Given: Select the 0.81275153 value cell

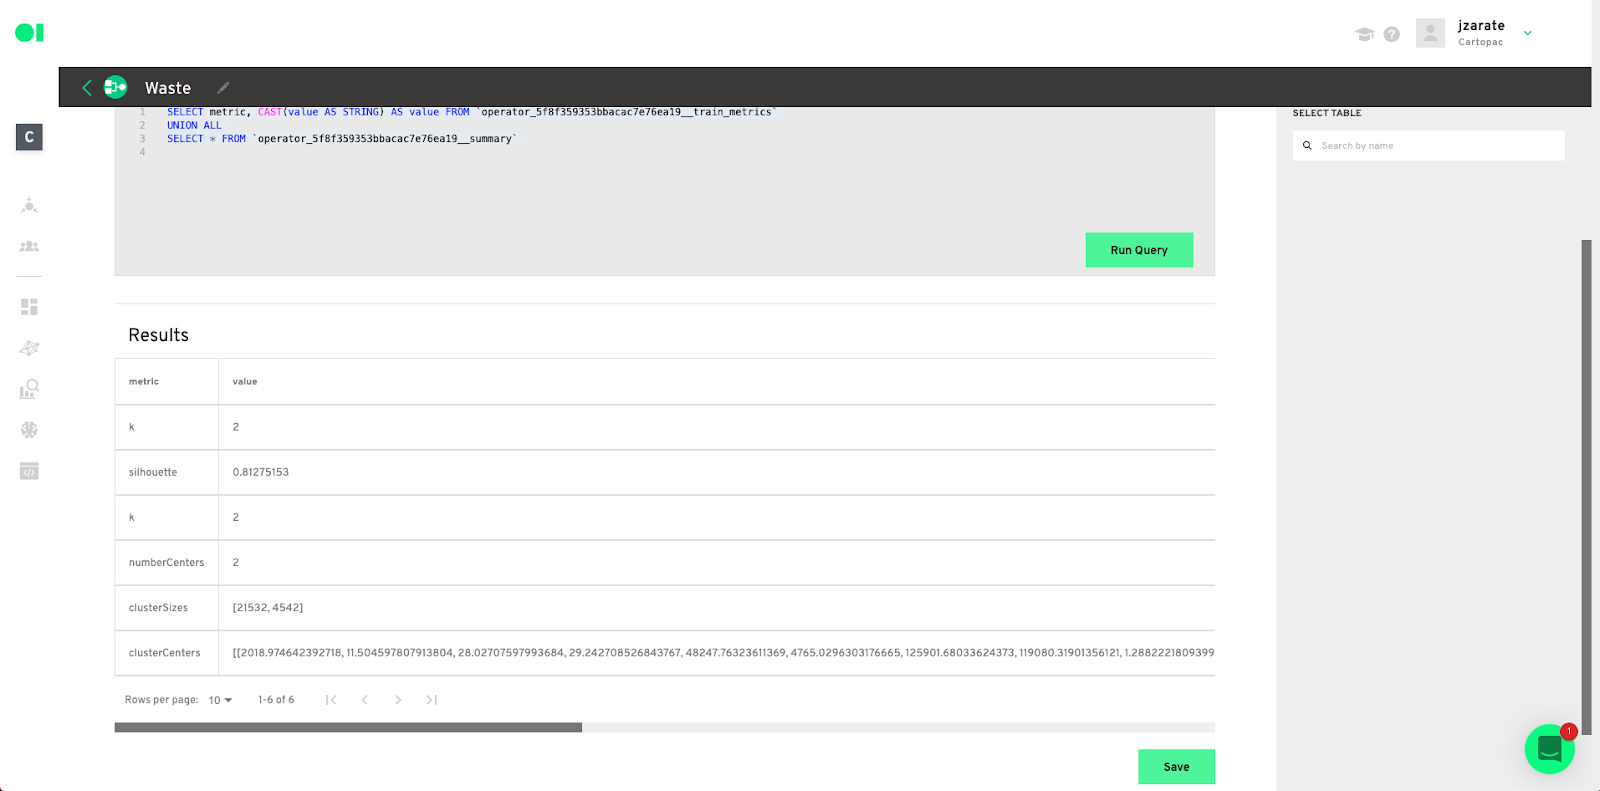Looking at the screenshot, I should 716,472.
